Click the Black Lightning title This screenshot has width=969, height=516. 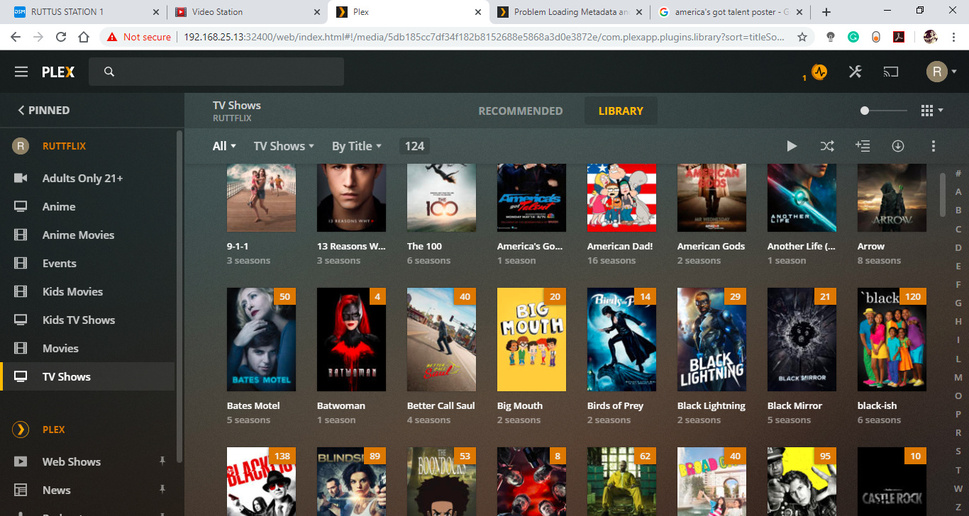711,405
